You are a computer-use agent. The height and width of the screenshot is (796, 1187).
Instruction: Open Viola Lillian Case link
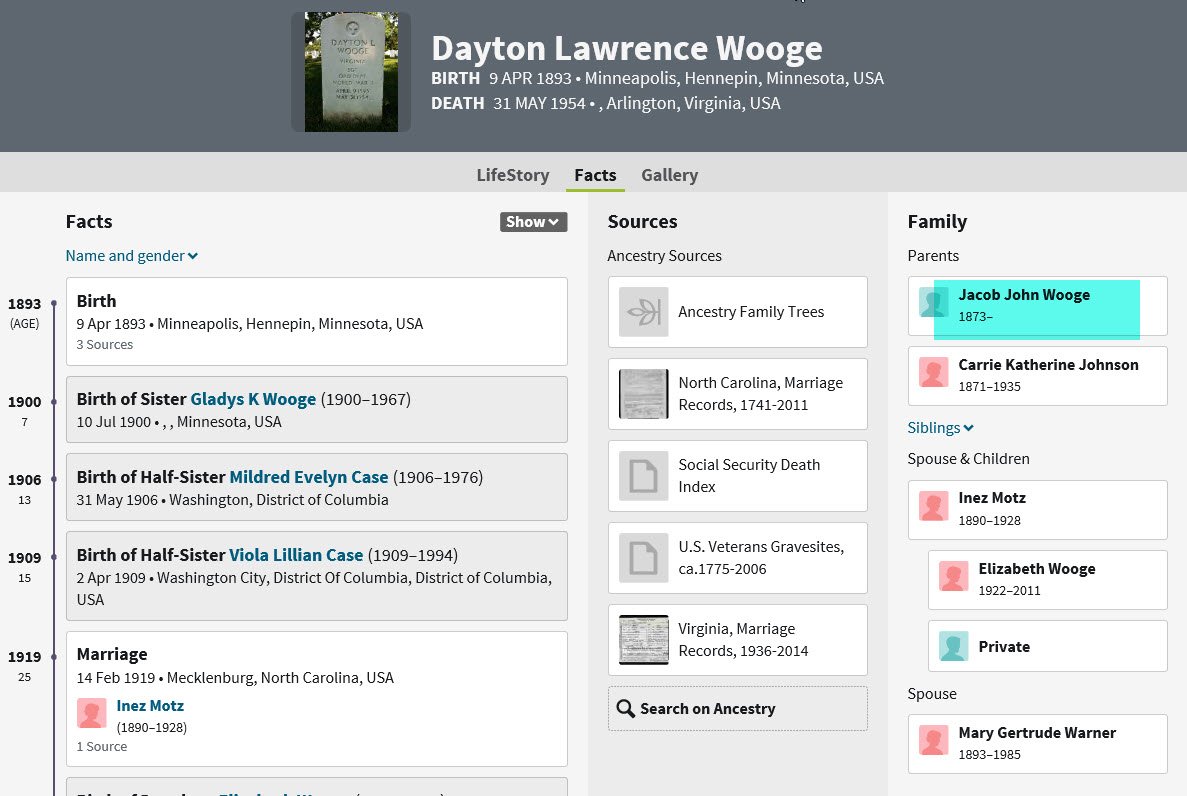296,555
